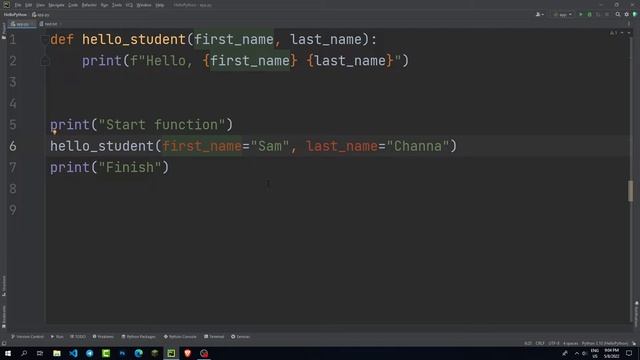Open the Navigate menu

[56, 5]
